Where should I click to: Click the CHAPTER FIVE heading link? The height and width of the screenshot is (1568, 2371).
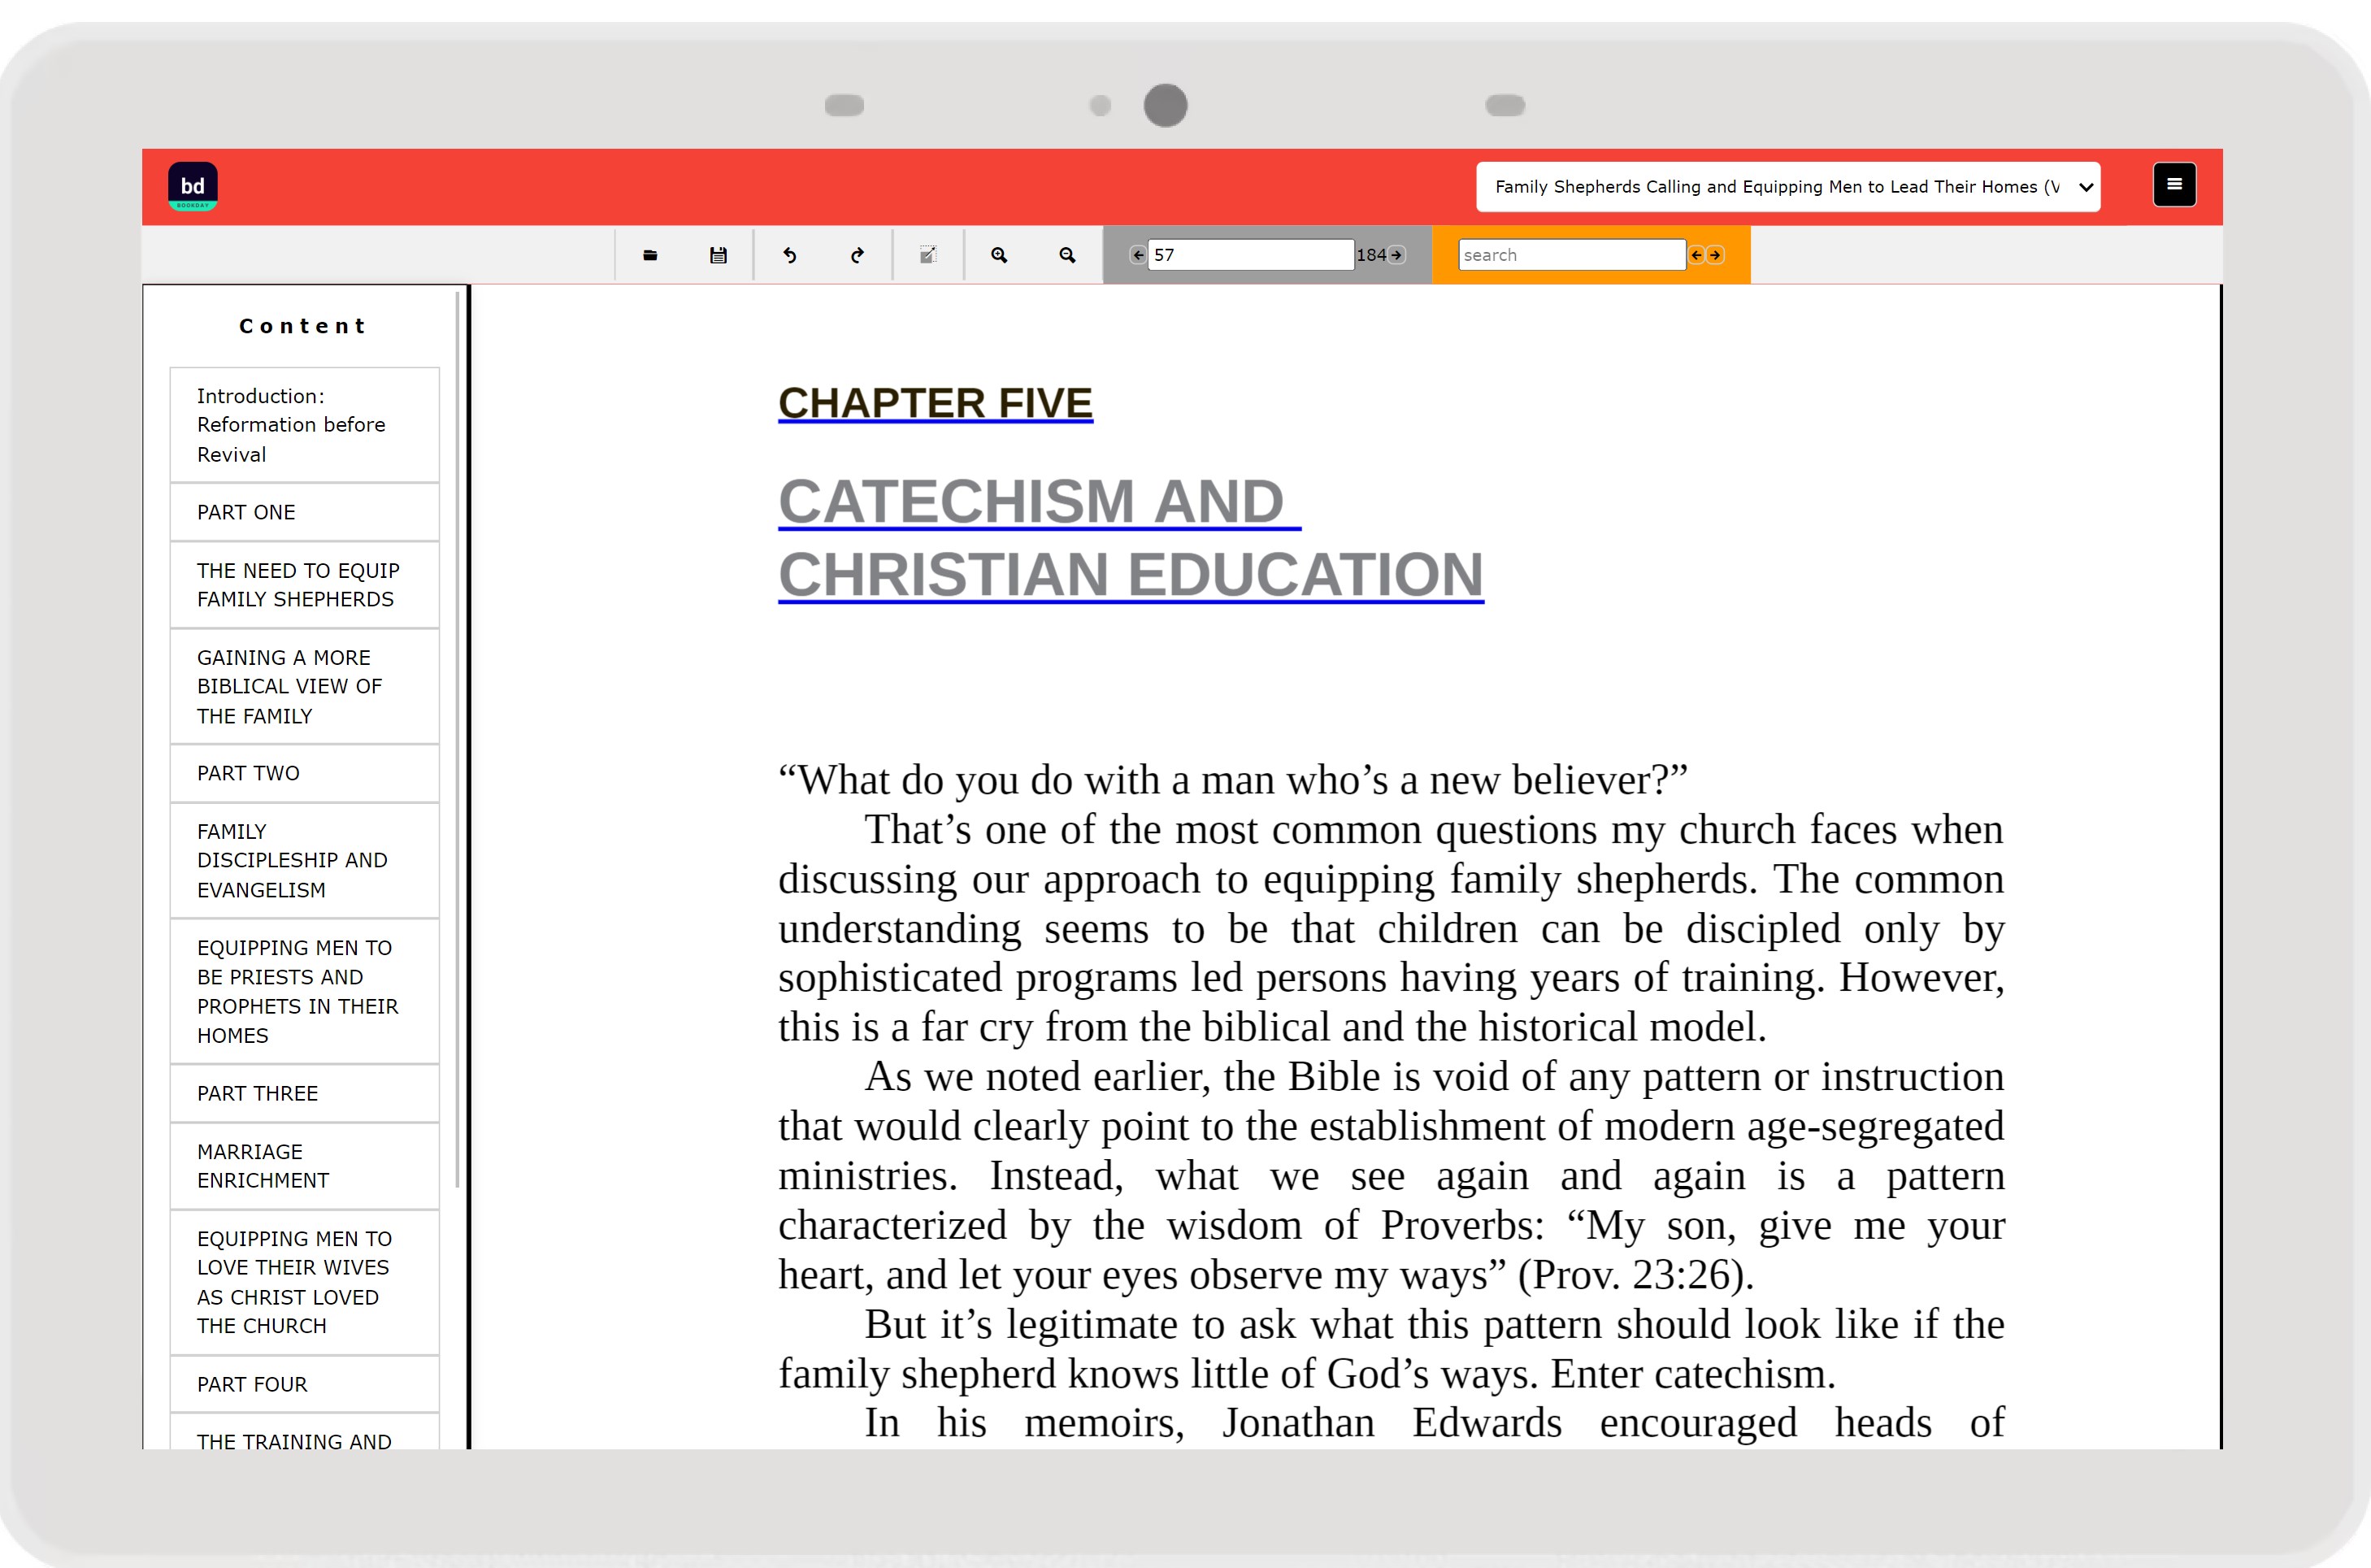coord(935,403)
